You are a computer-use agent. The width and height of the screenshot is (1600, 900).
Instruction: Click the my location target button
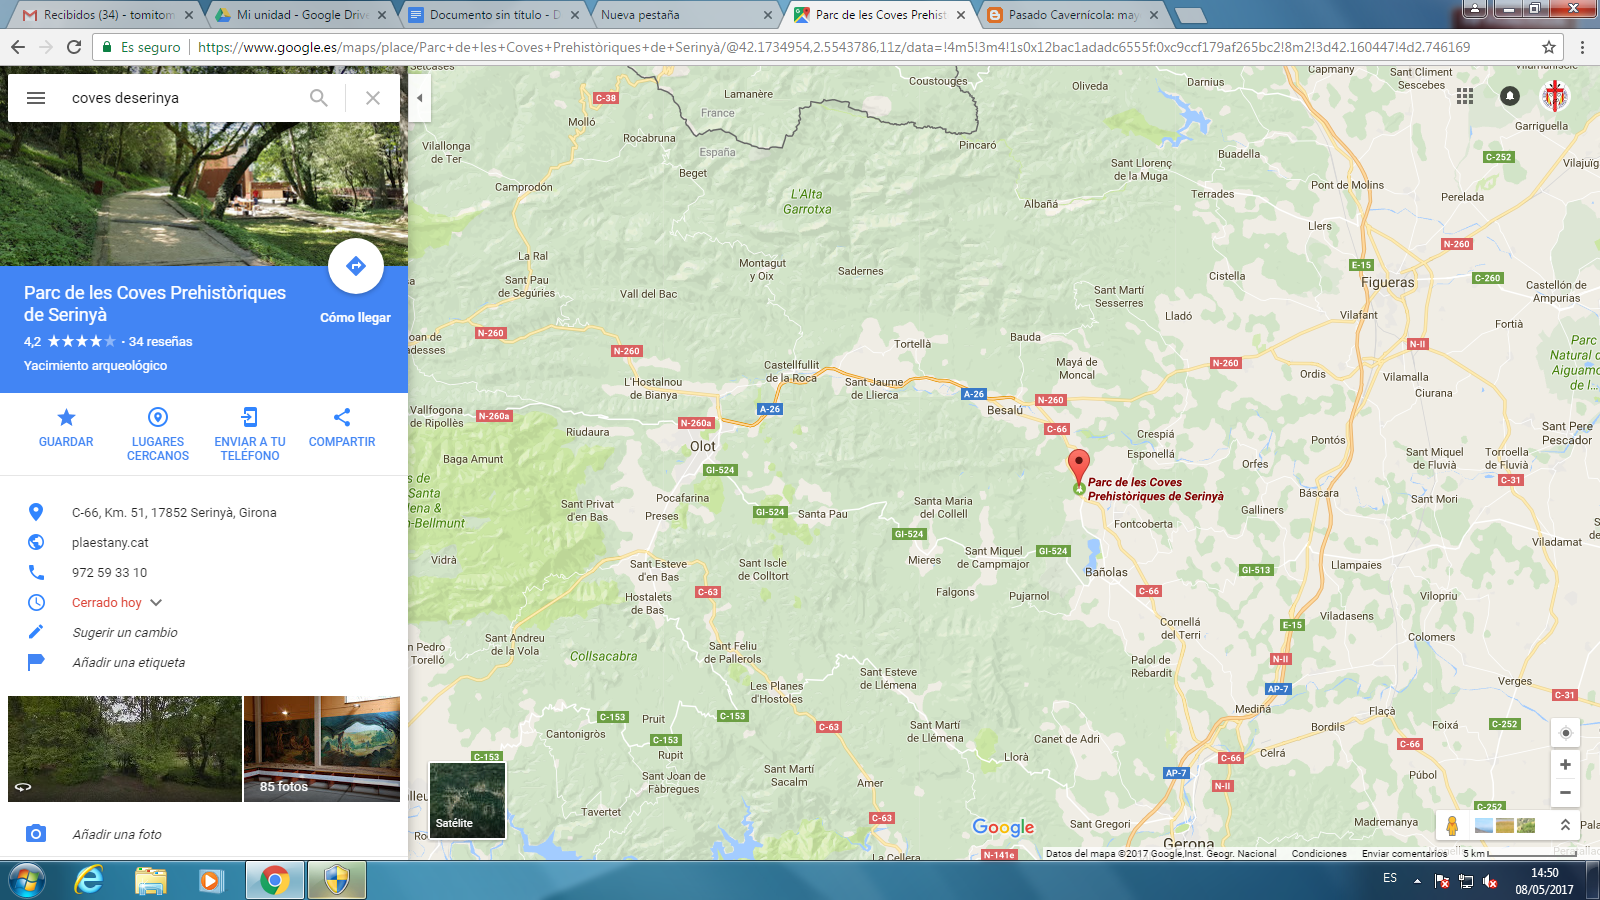[x=1565, y=733]
